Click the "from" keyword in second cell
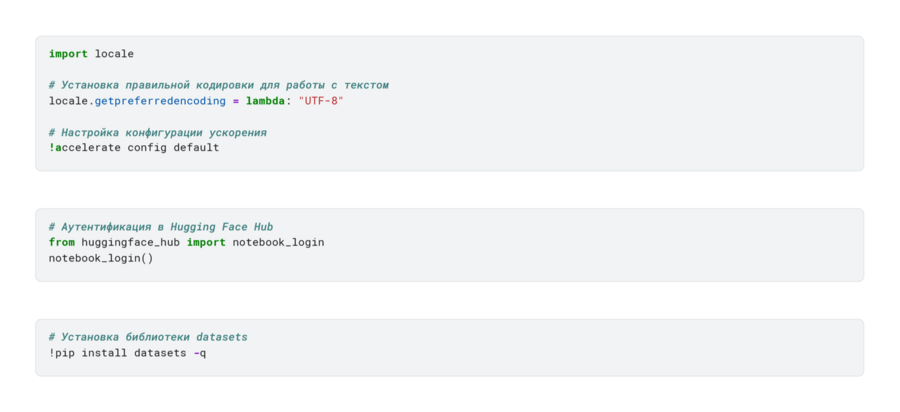Image resolution: width=900 pixels, height=412 pixels. pos(61,242)
